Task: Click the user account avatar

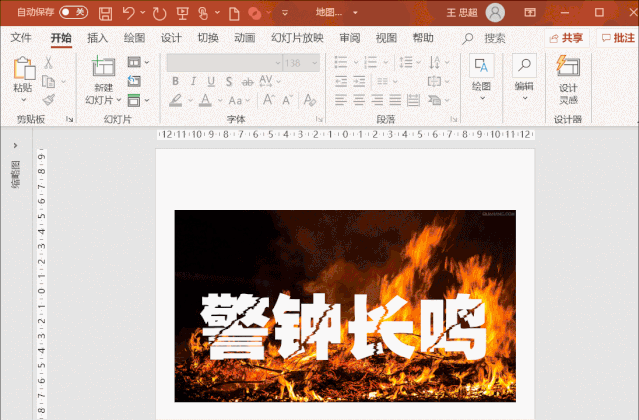Action: coord(495,13)
